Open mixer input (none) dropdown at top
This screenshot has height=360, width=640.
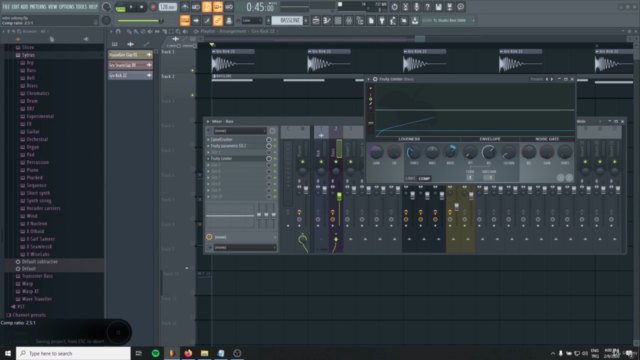[x=240, y=131]
